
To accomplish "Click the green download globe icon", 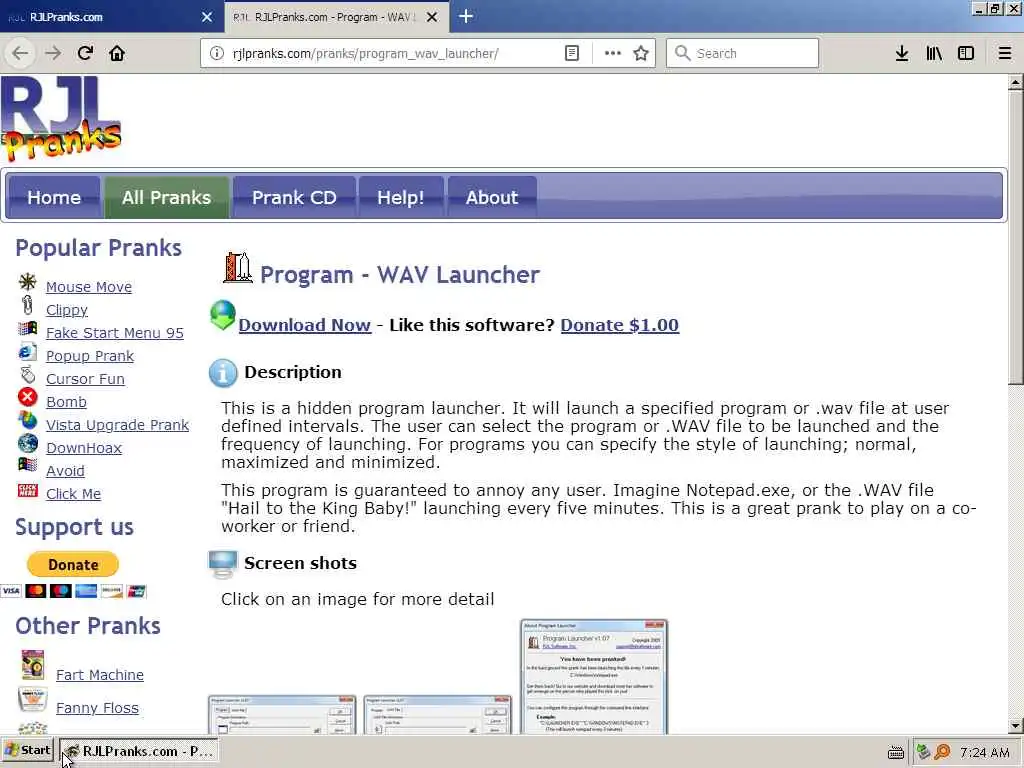I will click(x=223, y=315).
